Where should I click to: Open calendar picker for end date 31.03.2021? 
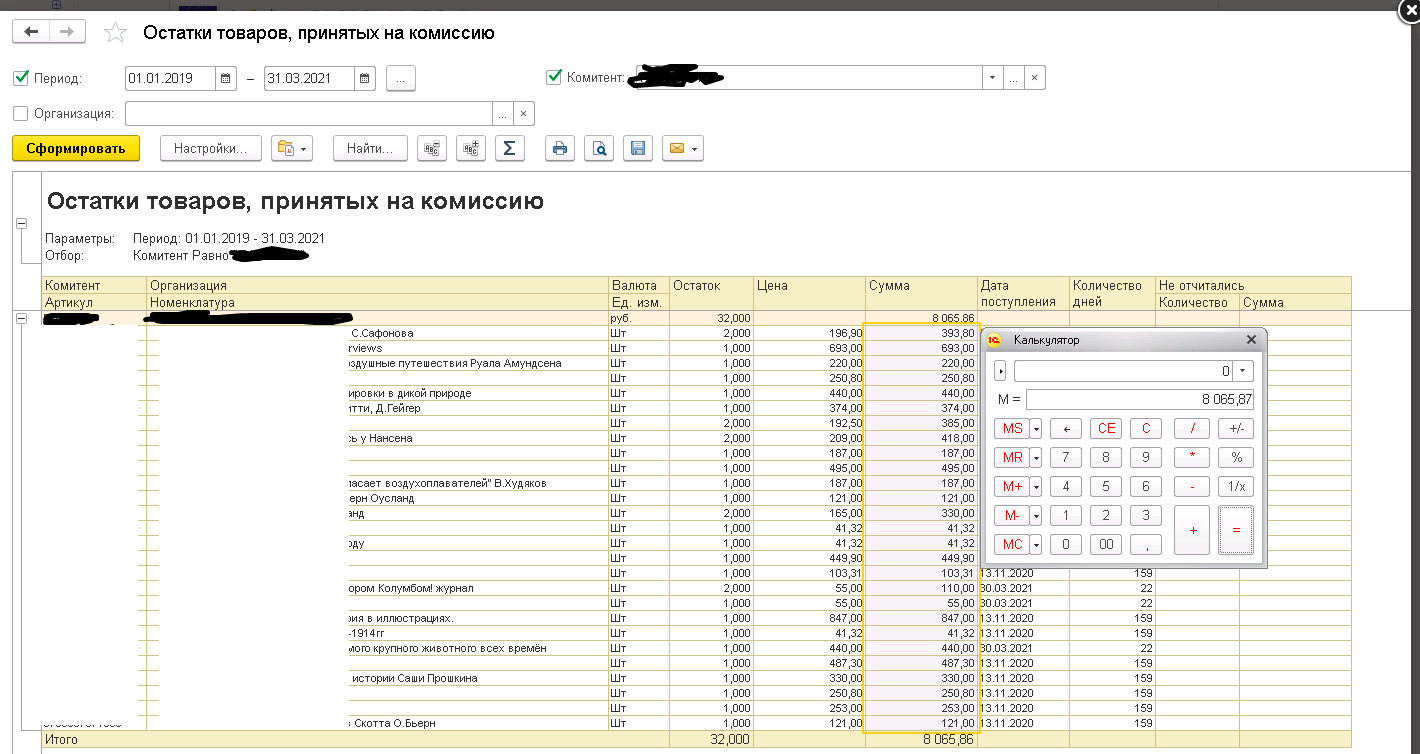[x=365, y=78]
